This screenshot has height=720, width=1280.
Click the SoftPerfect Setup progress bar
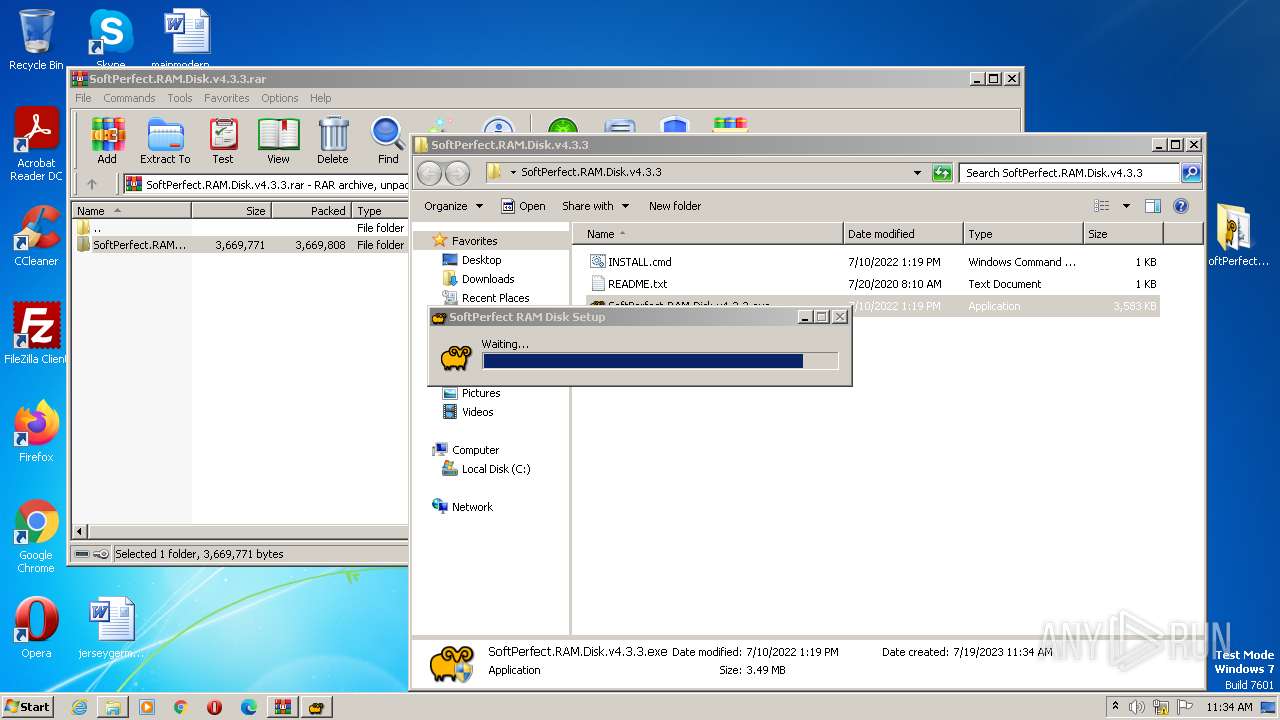tap(660, 361)
